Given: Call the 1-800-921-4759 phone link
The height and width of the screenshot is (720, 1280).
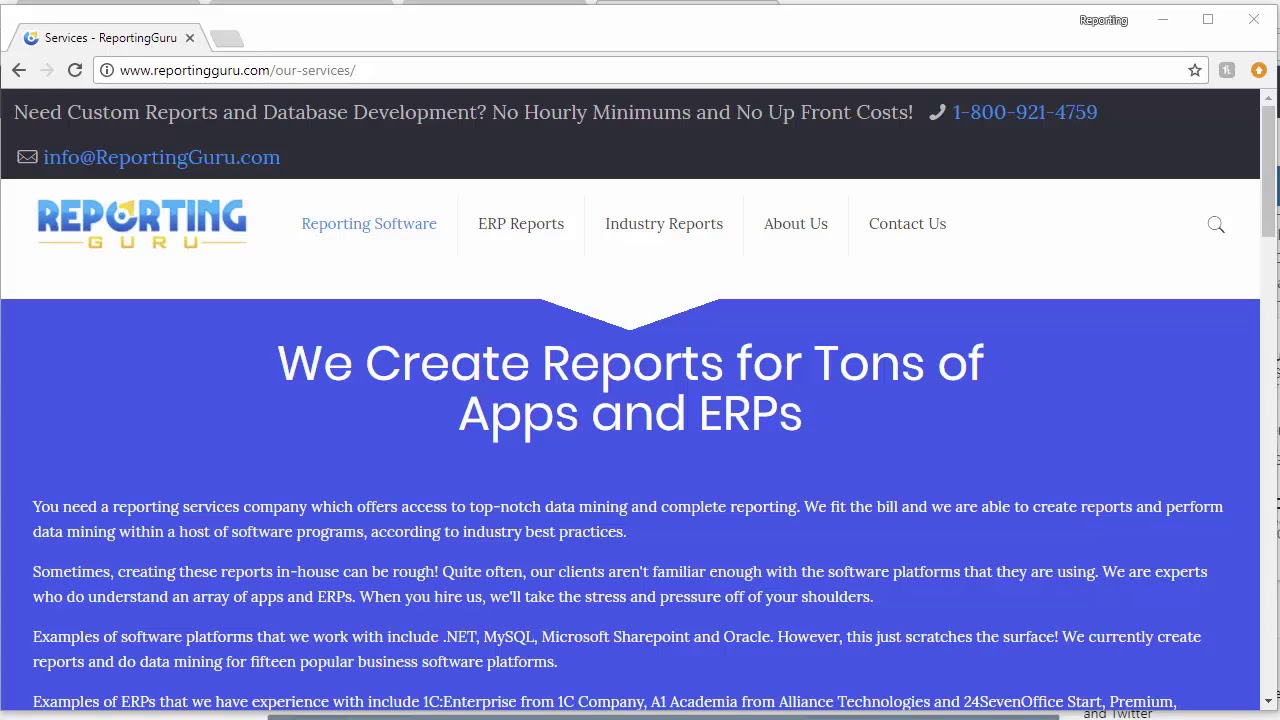Looking at the screenshot, I should 1024,112.
